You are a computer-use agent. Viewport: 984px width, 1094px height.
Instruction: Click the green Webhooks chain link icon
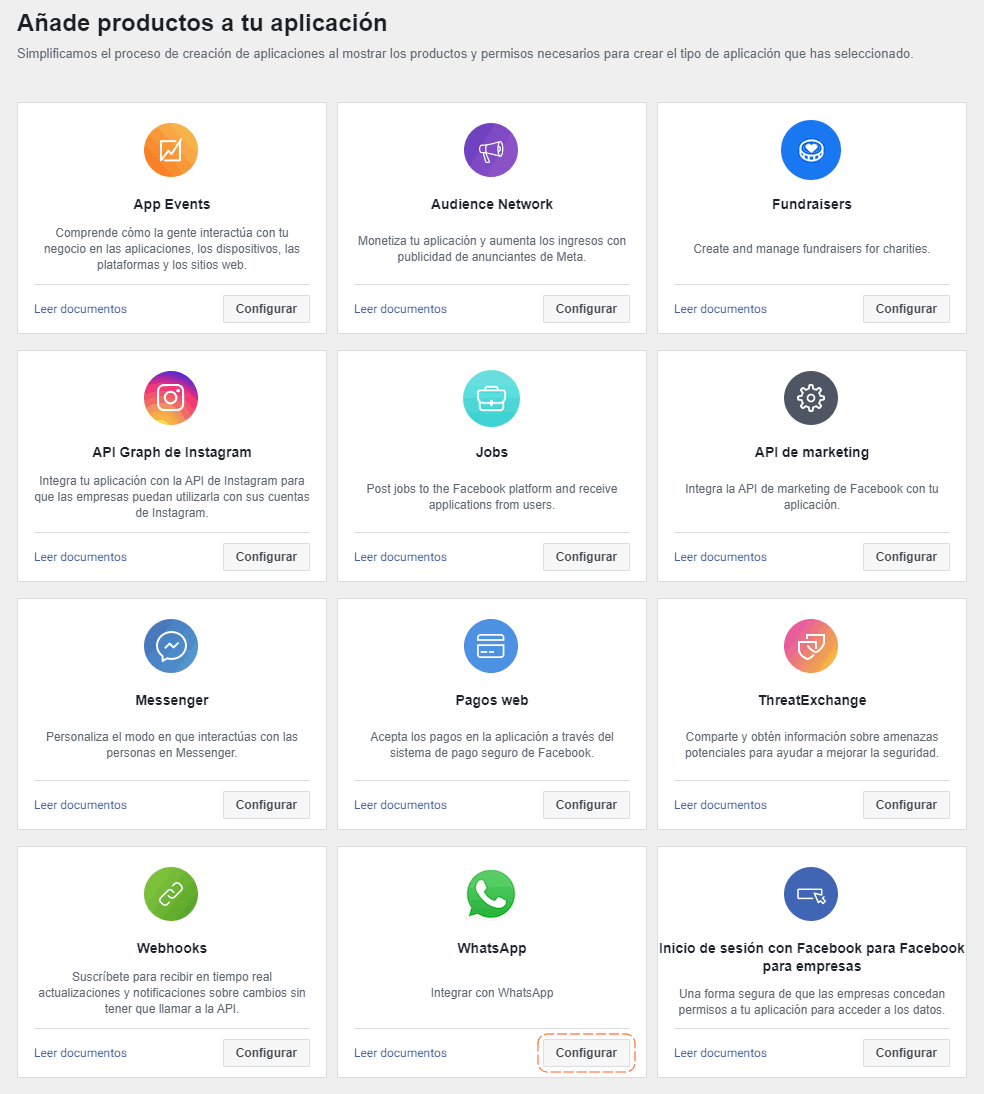[x=171, y=894]
